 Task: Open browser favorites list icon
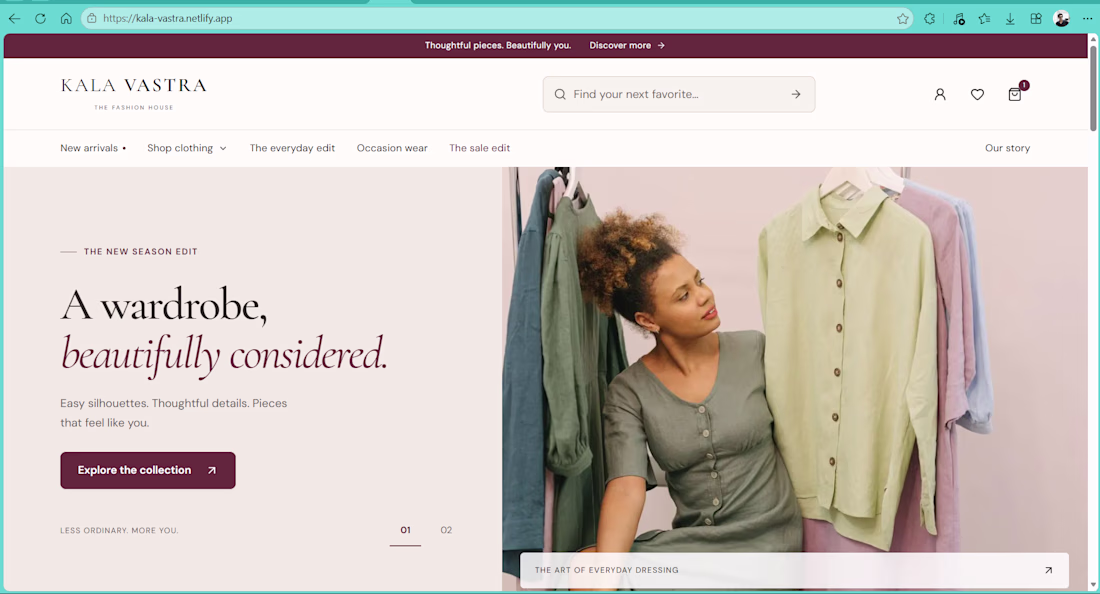pyautogui.click(x=984, y=19)
